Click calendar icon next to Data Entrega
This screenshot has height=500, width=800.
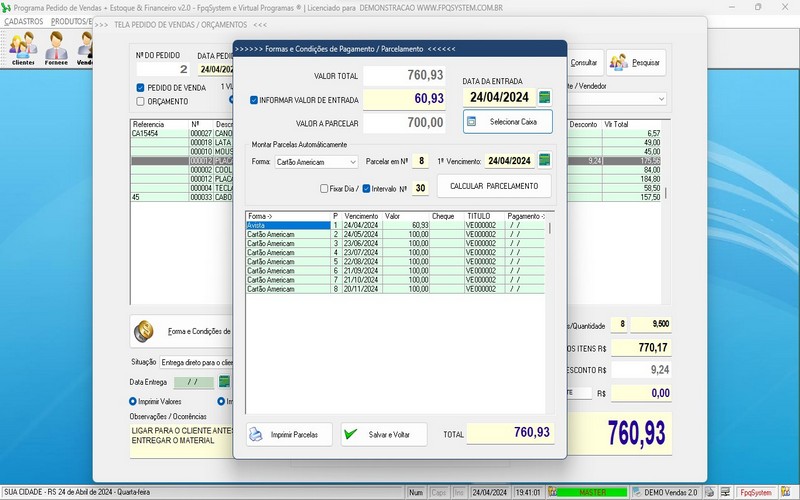(225, 382)
